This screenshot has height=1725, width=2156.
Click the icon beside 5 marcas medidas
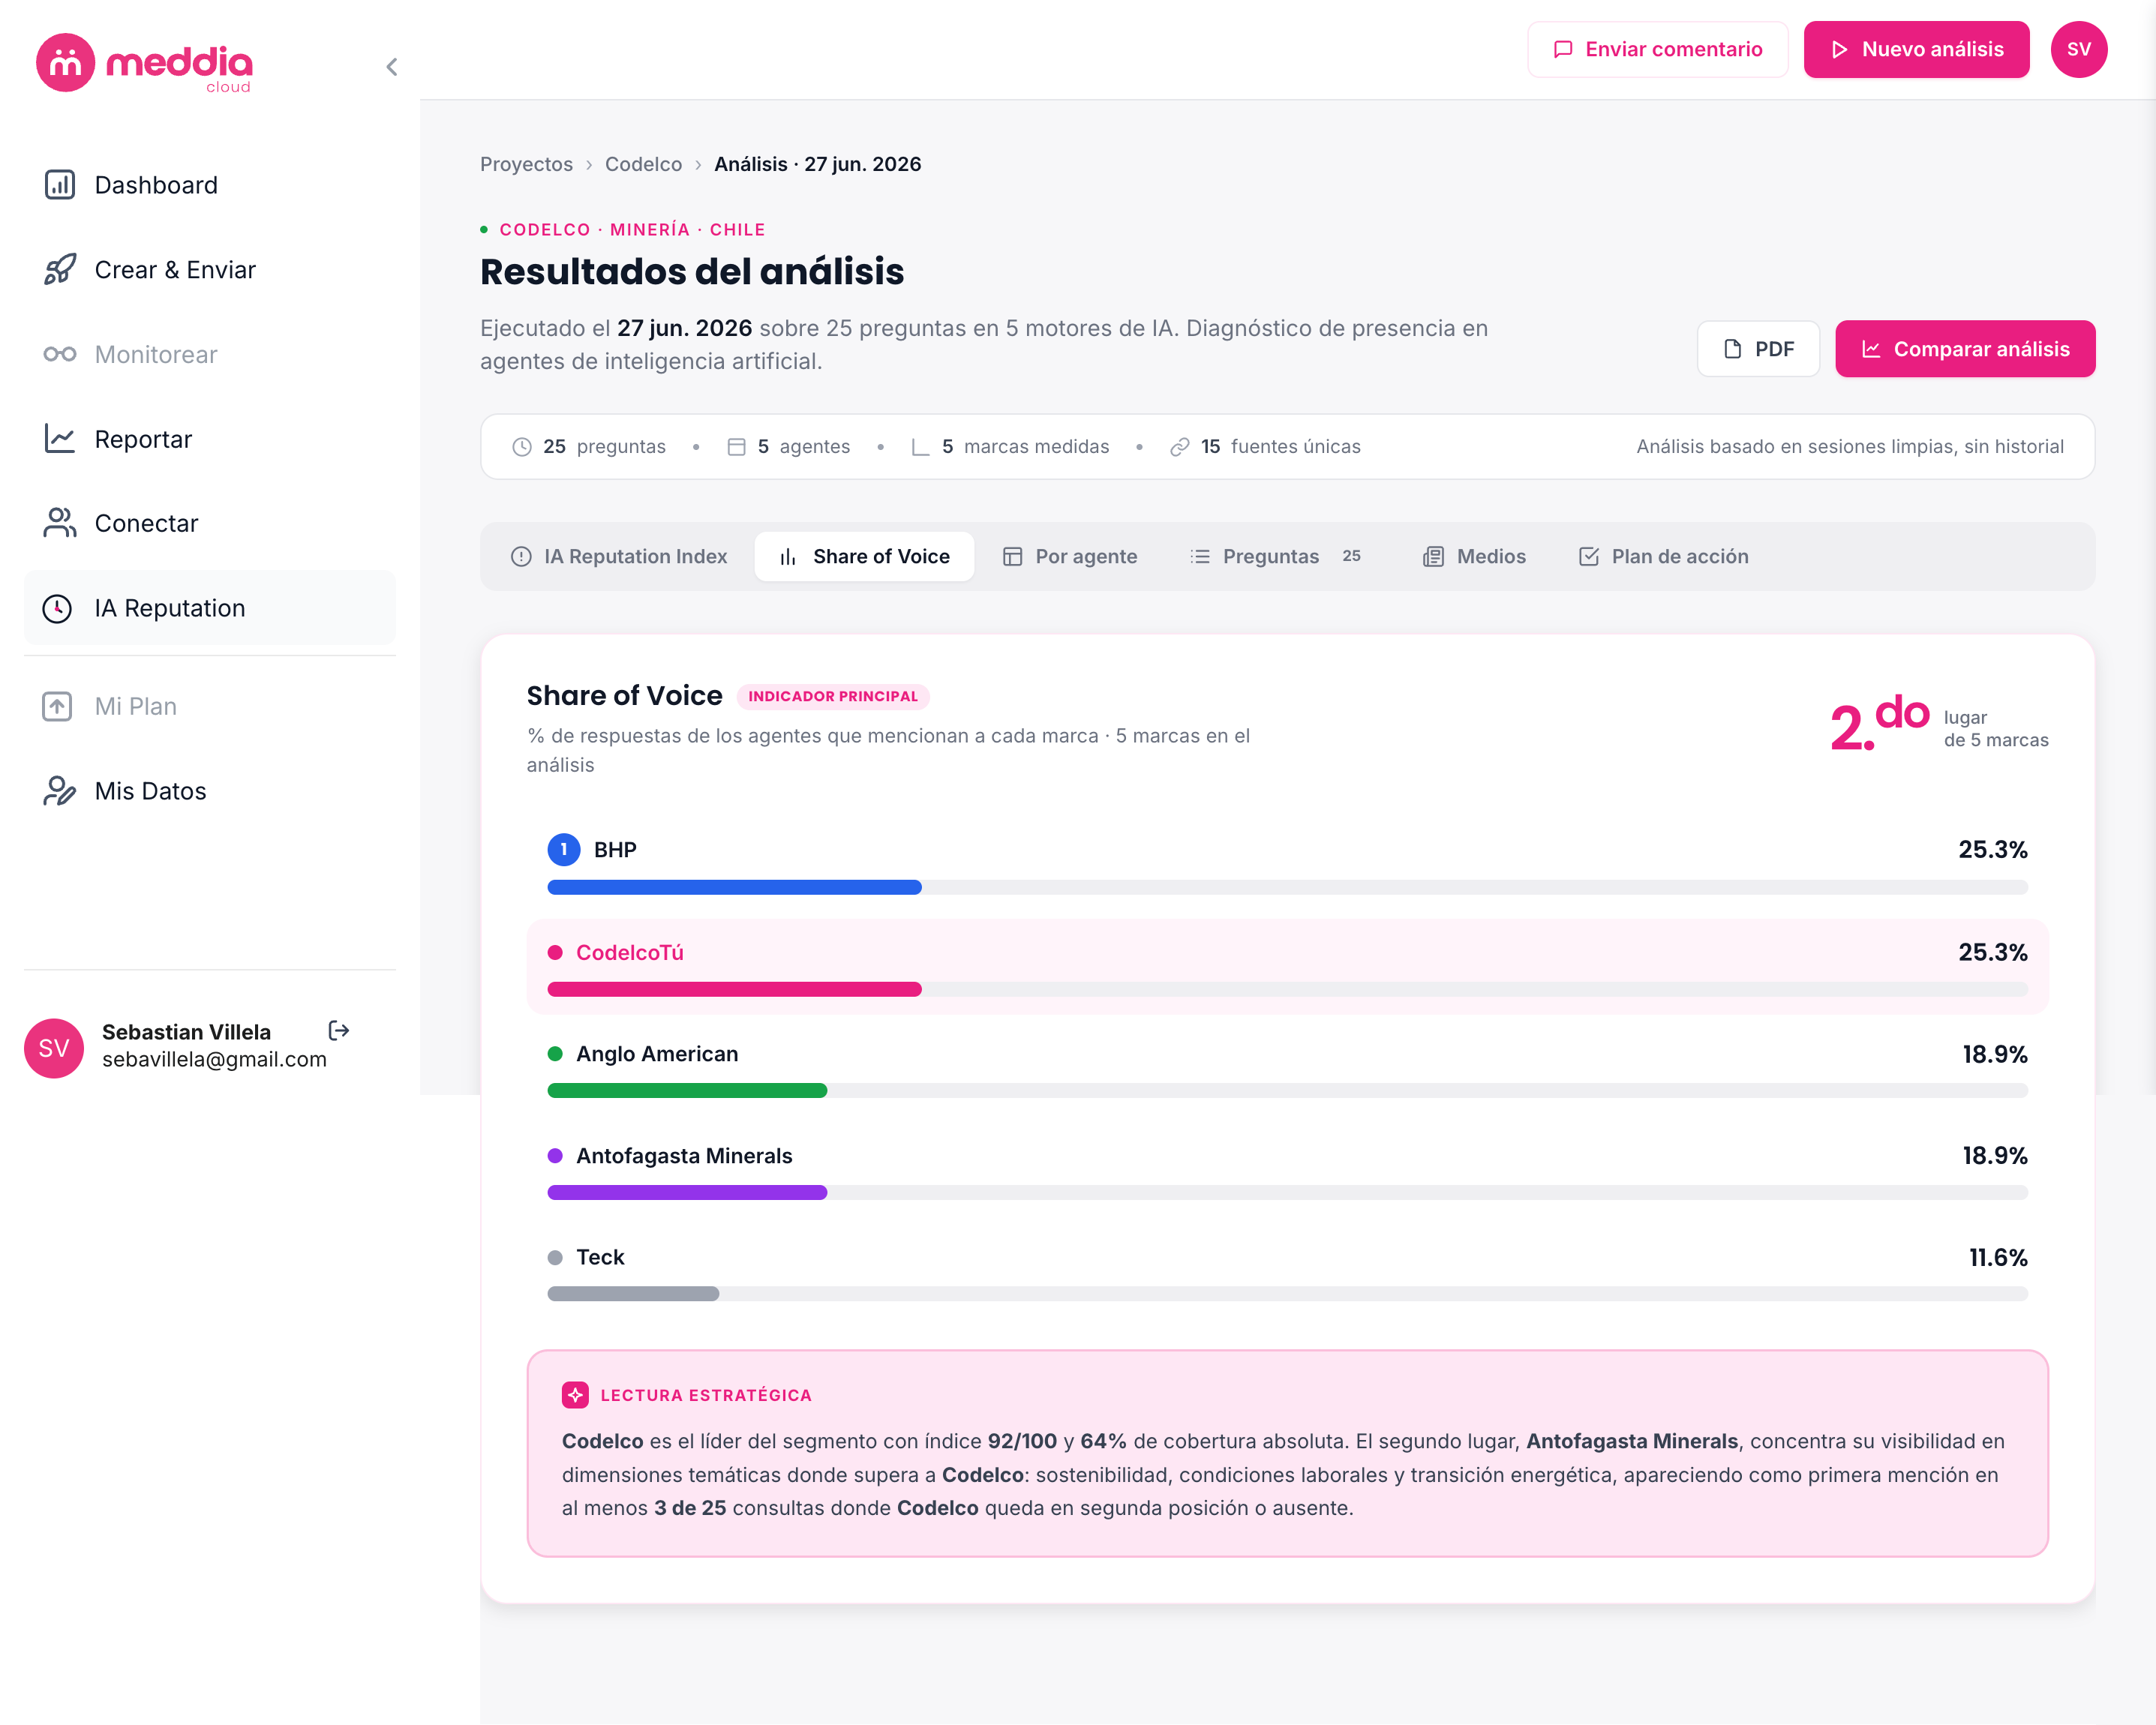pos(921,447)
